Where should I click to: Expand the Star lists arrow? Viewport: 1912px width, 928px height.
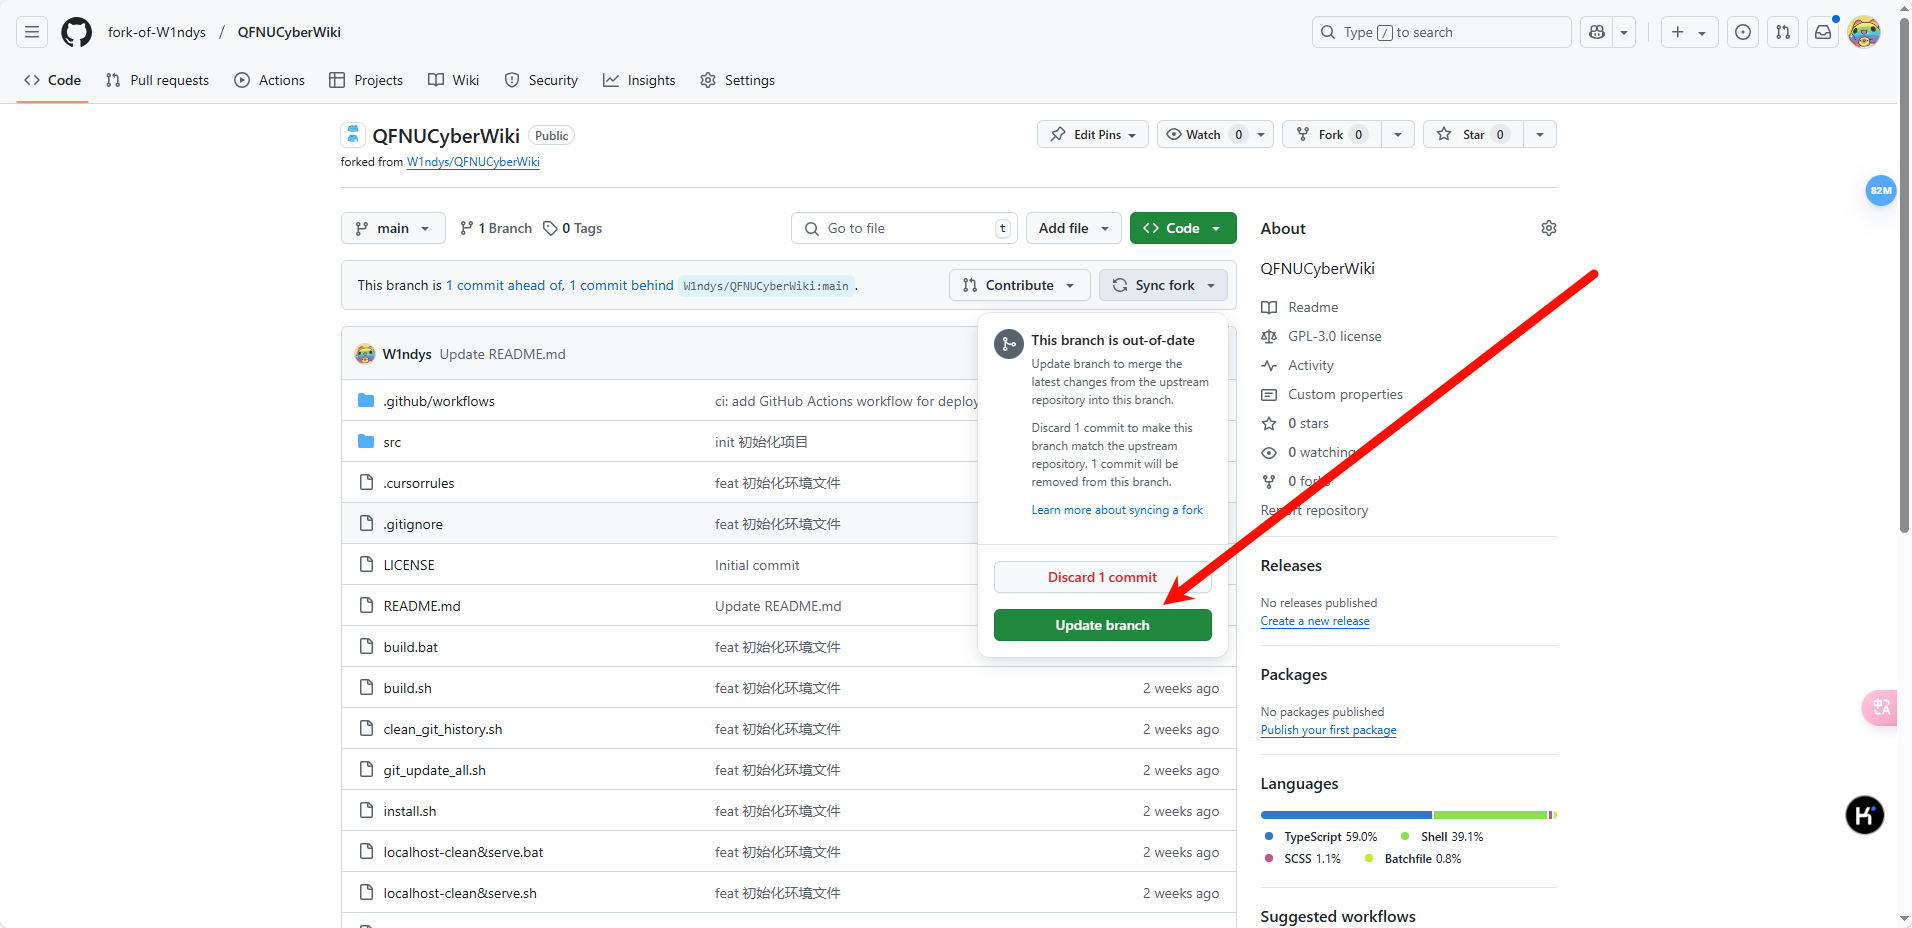(x=1540, y=134)
